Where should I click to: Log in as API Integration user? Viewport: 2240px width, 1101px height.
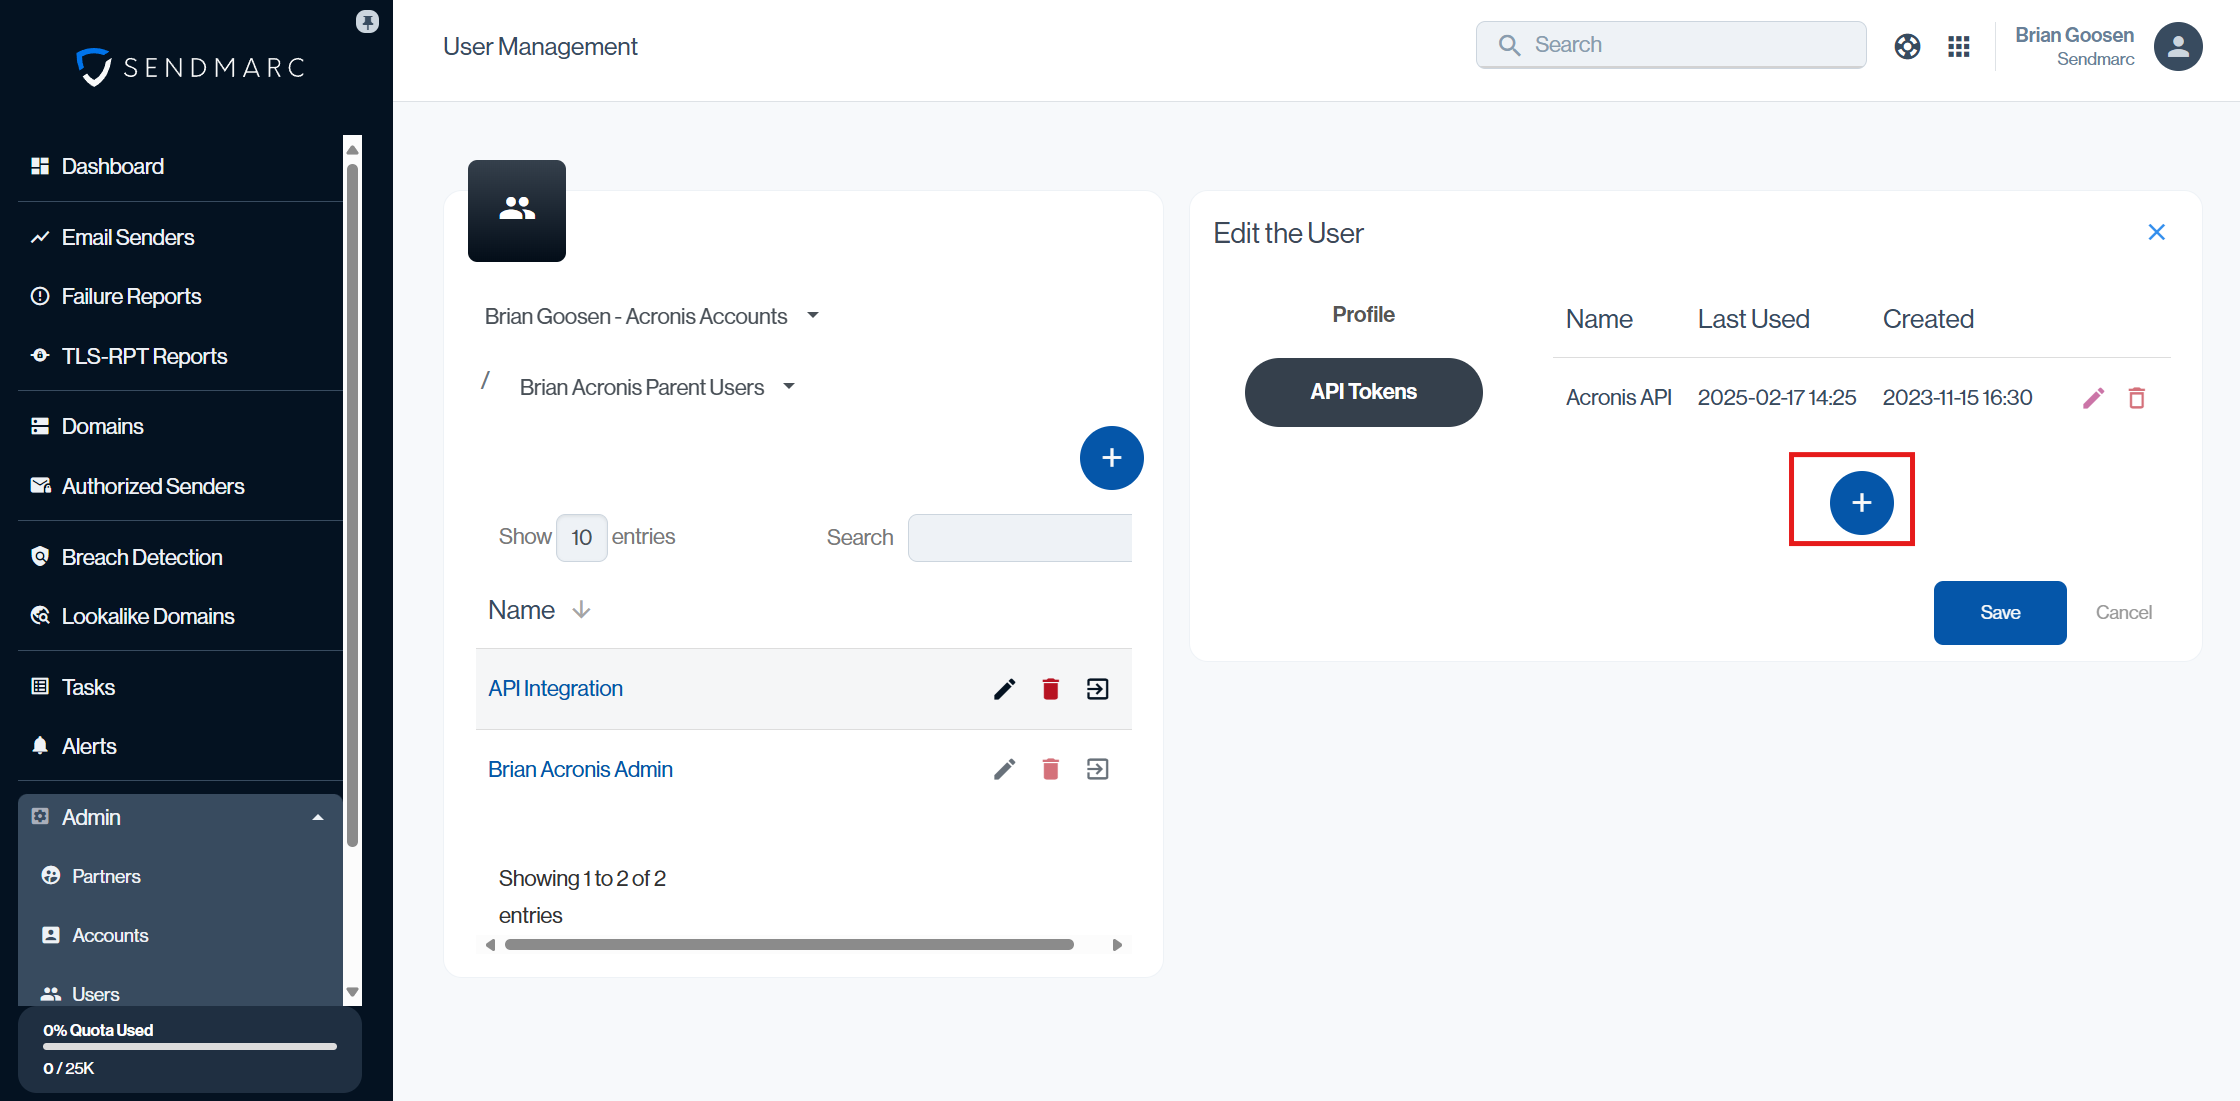pyautogui.click(x=1097, y=689)
